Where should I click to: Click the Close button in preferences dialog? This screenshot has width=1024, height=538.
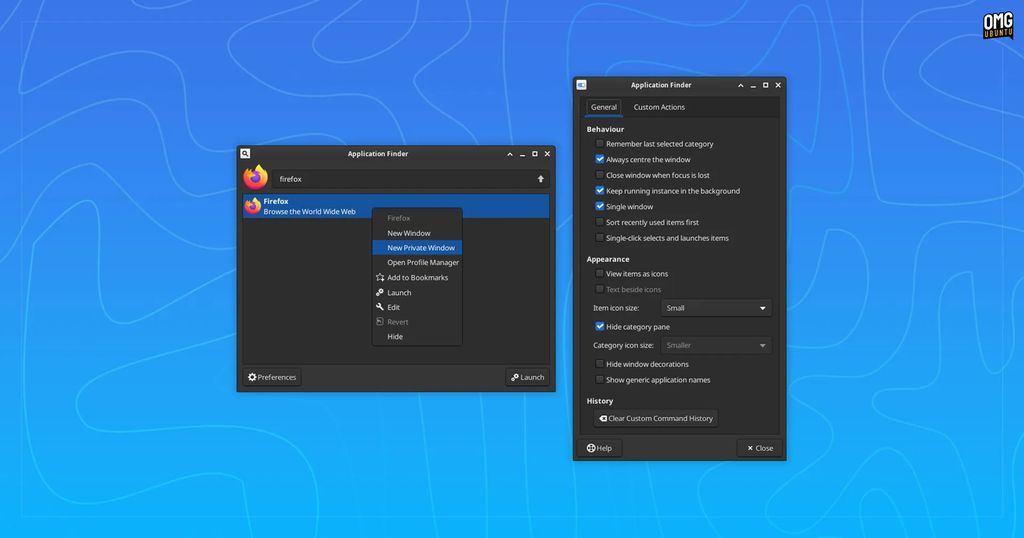(760, 448)
